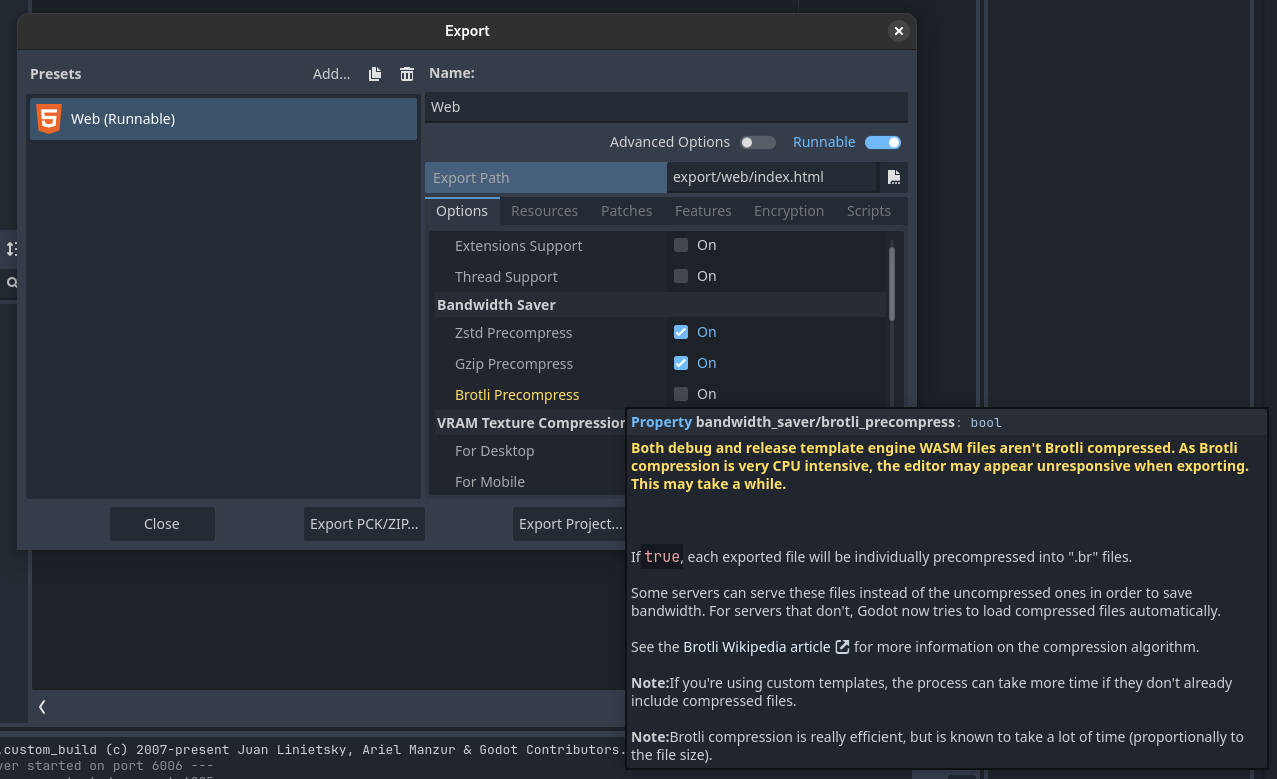Screen dimensions: 1277x779
Task: Switch to the Features tab
Action: coord(703,211)
